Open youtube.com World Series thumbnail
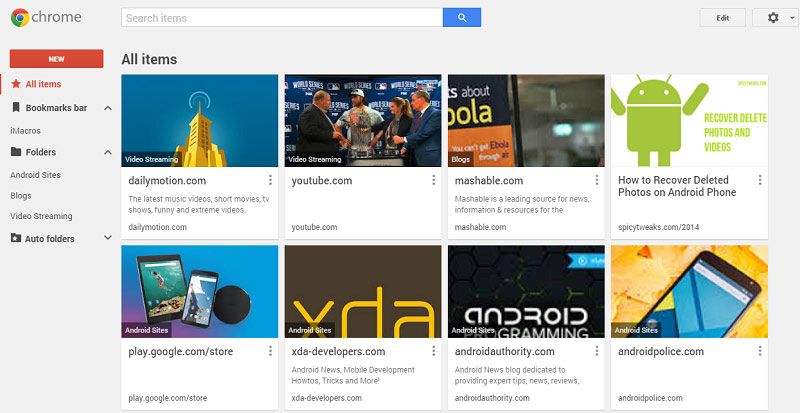800x413 pixels. [363, 120]
